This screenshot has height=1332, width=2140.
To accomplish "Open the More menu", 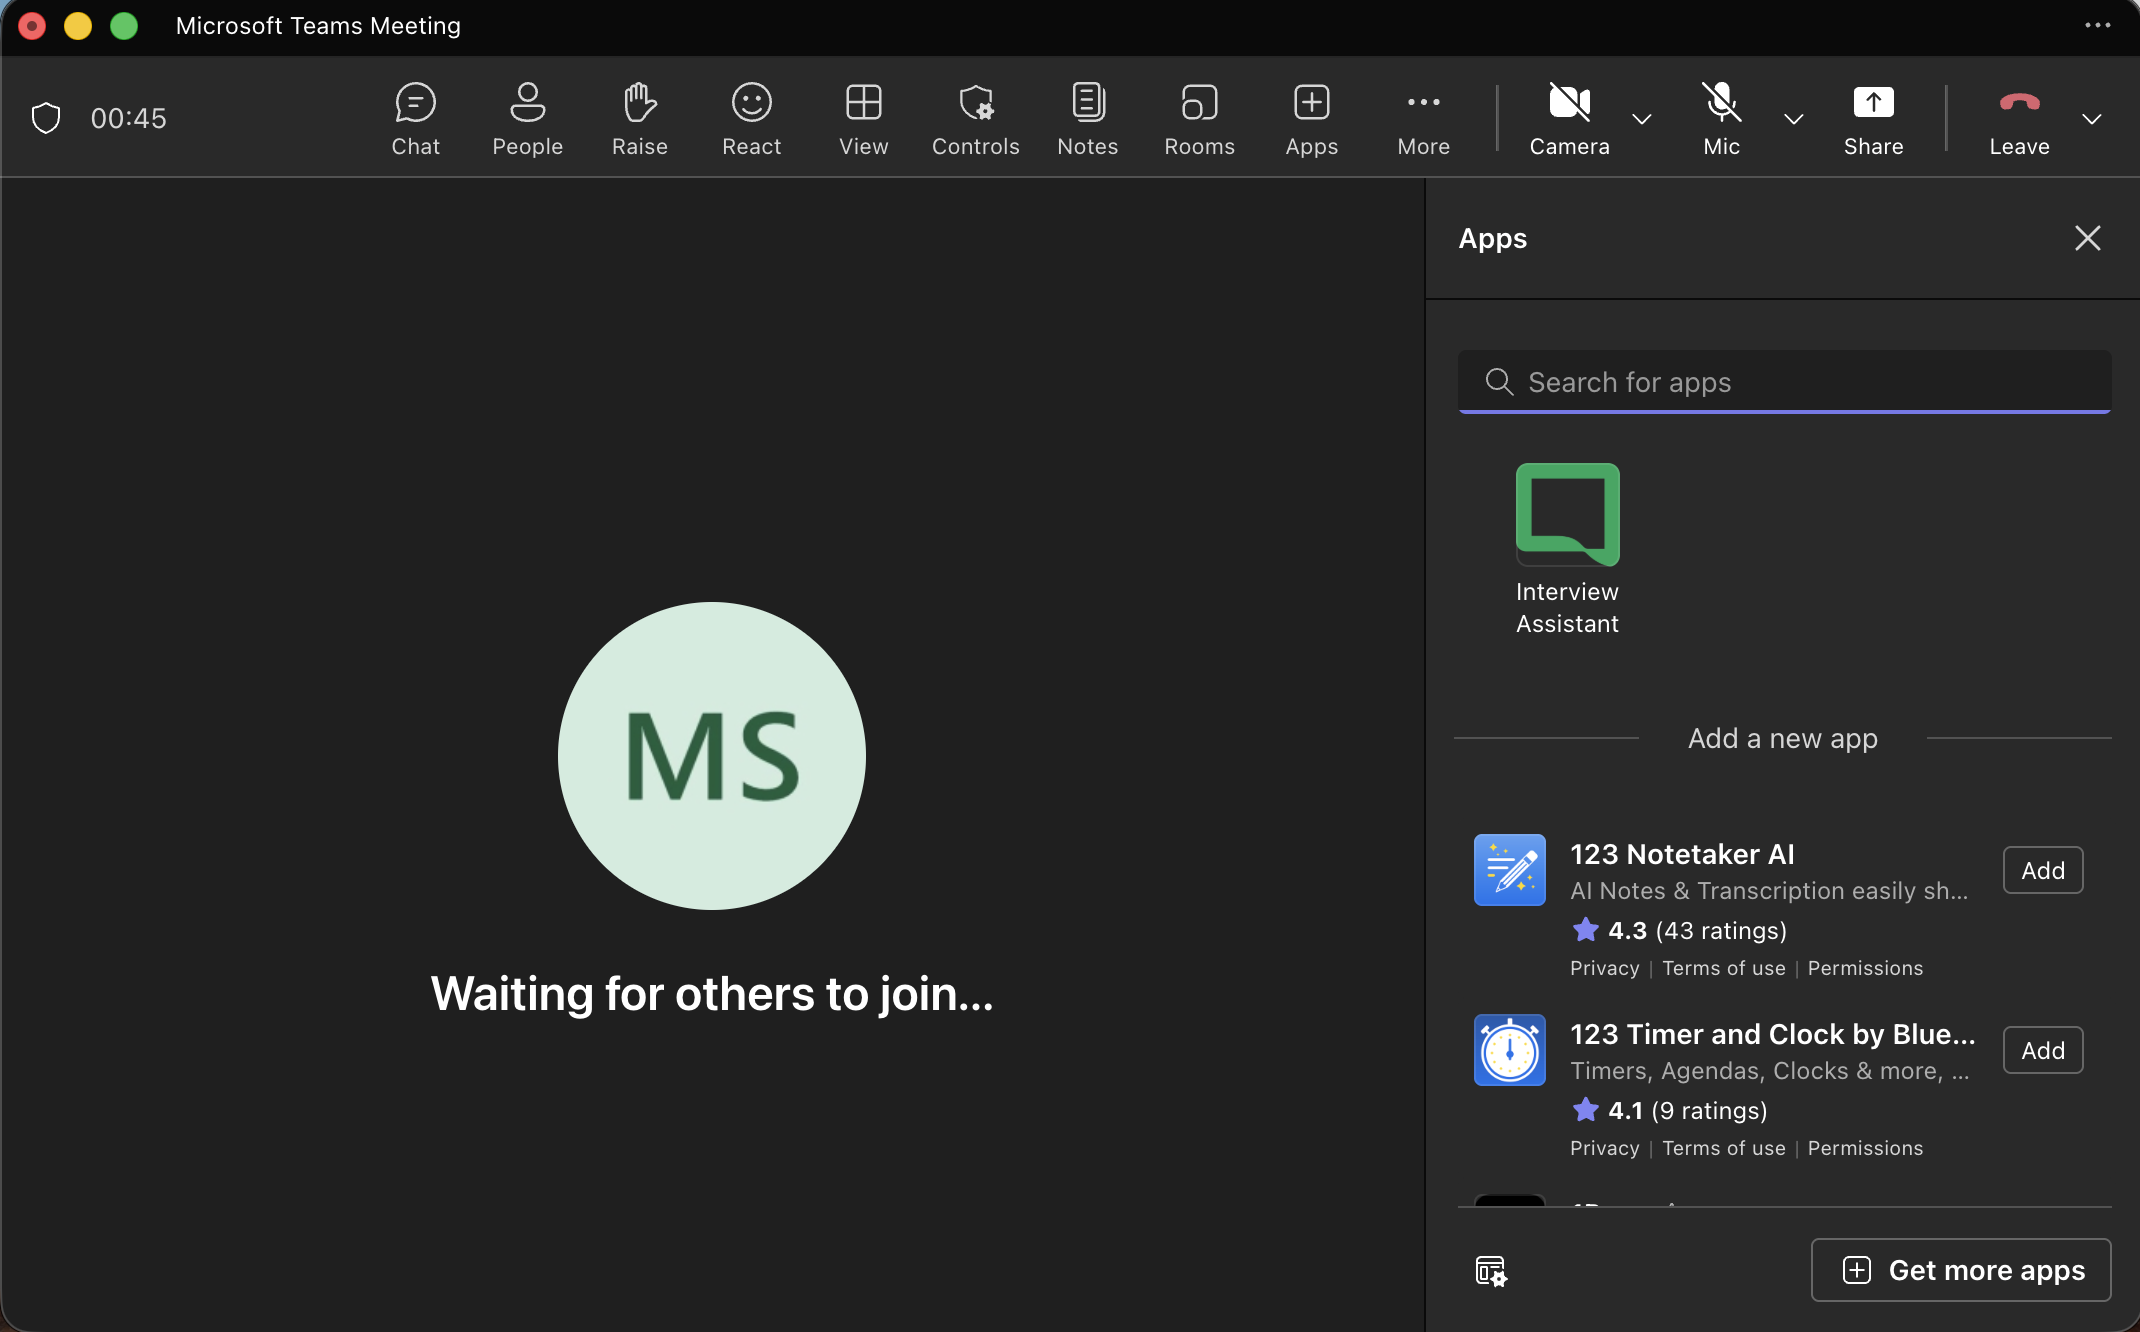I will [x=1423, y=117].
